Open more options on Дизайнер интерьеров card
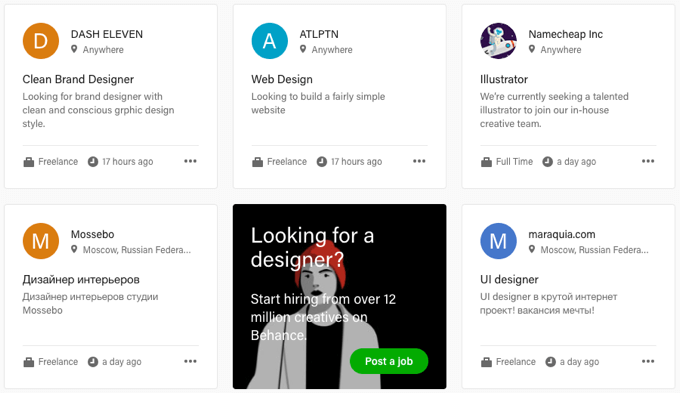Screen dimensions: 680x393 (190, 361)
